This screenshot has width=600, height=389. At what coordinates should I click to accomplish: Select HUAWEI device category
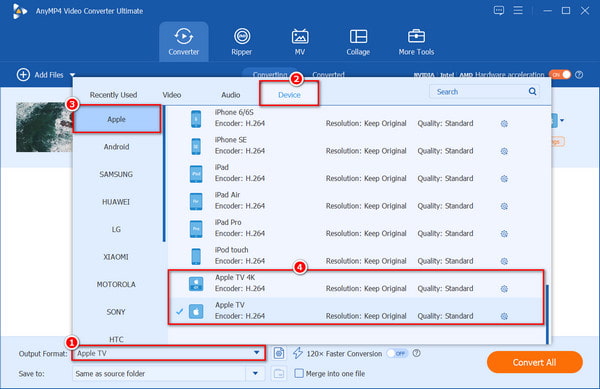click(x=116, y=202)
